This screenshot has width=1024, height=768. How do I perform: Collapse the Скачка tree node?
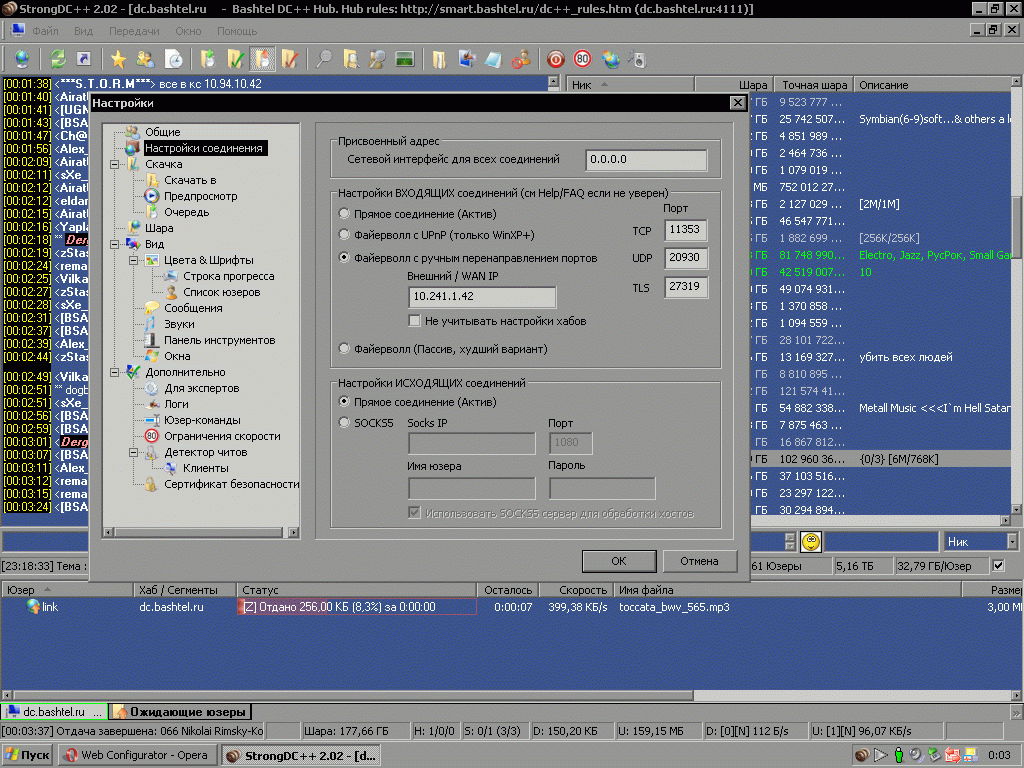115,164
